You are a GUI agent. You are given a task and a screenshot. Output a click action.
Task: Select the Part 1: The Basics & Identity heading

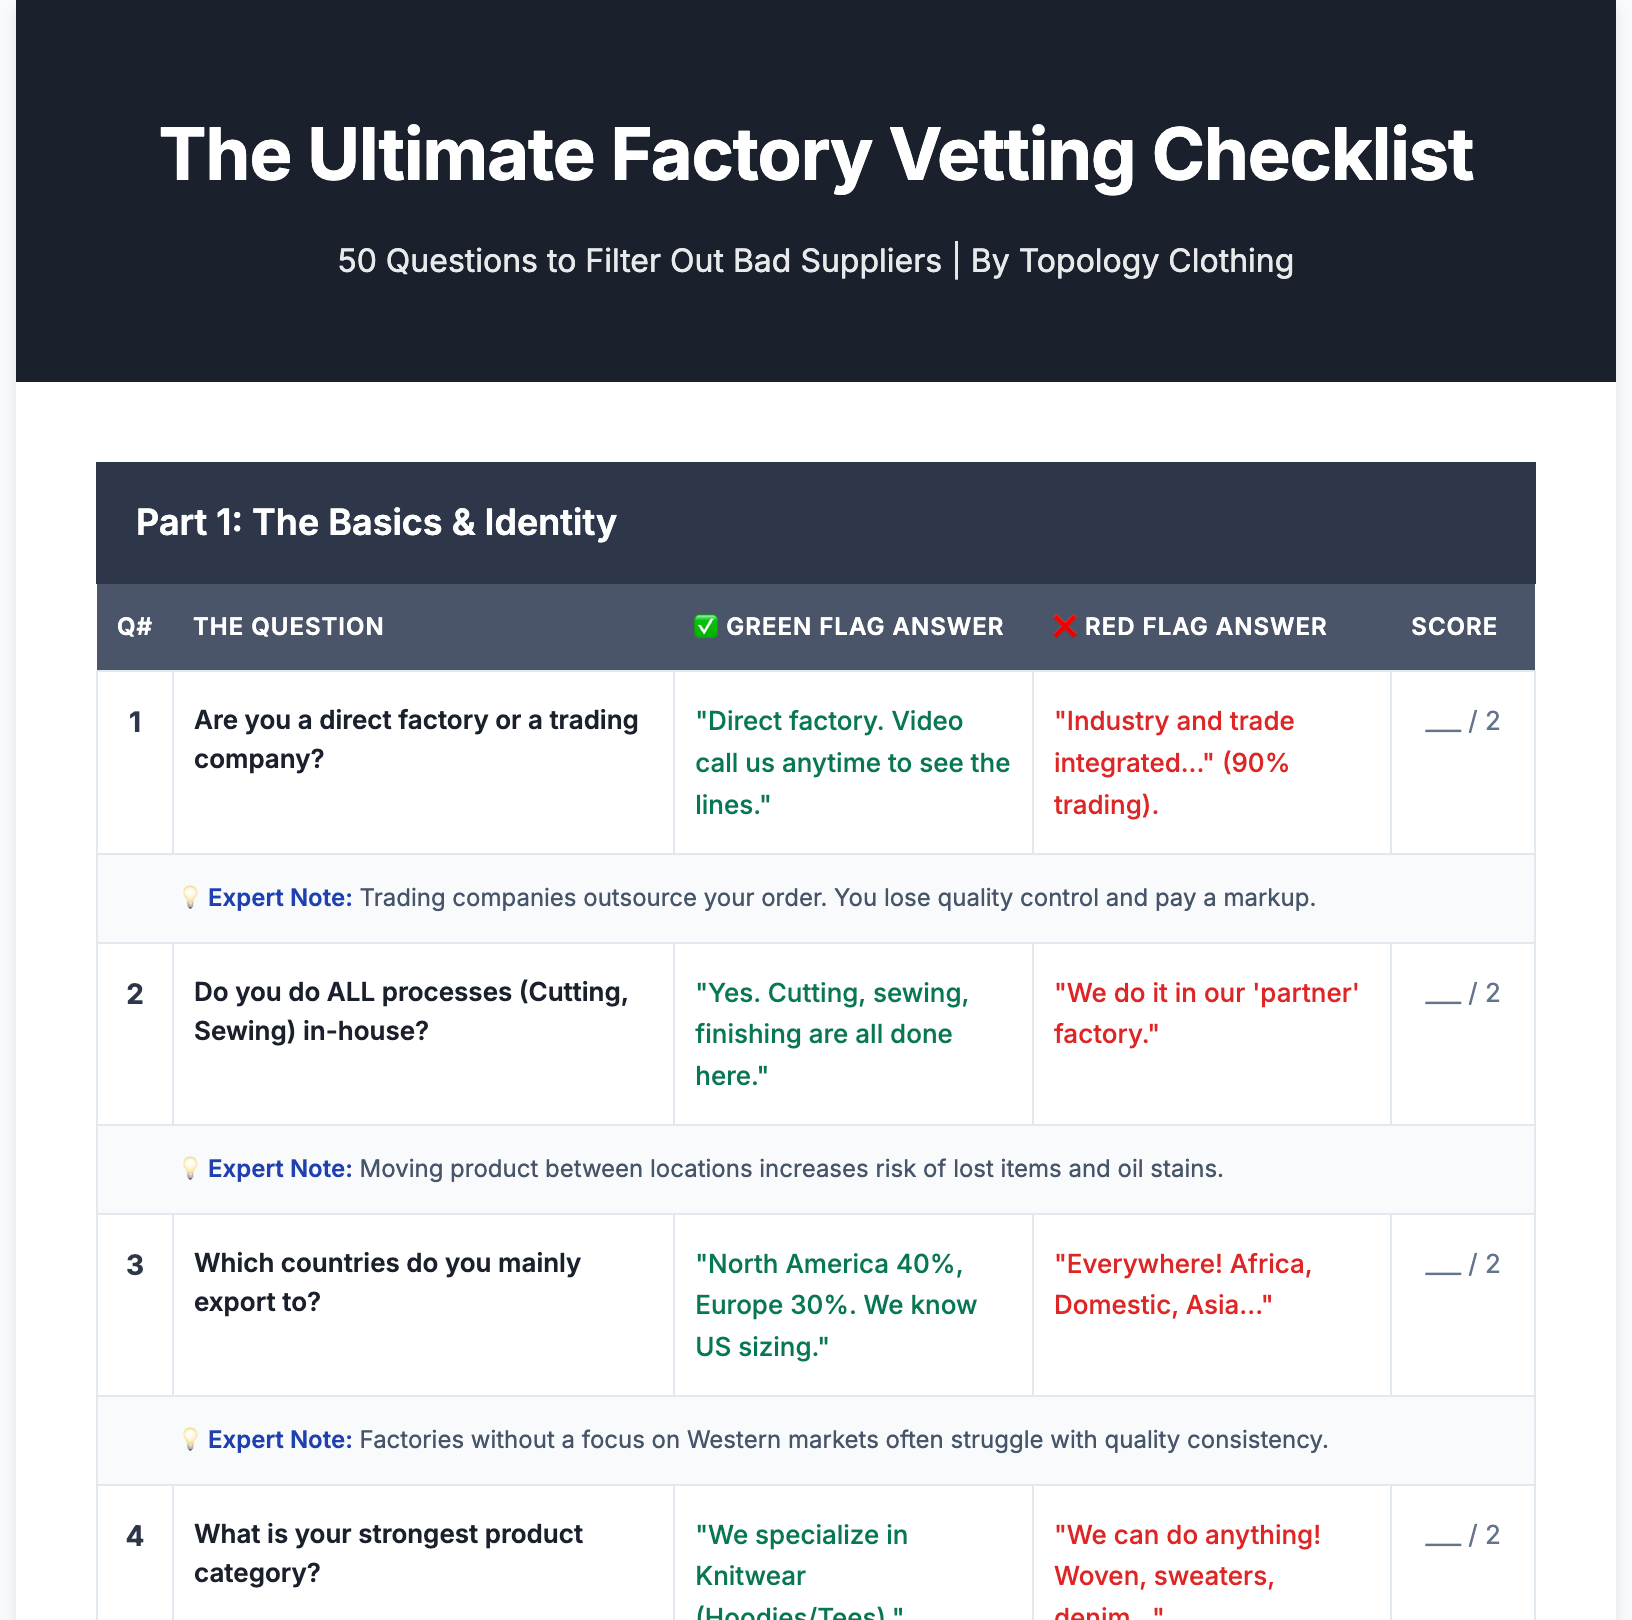(376, 523)
